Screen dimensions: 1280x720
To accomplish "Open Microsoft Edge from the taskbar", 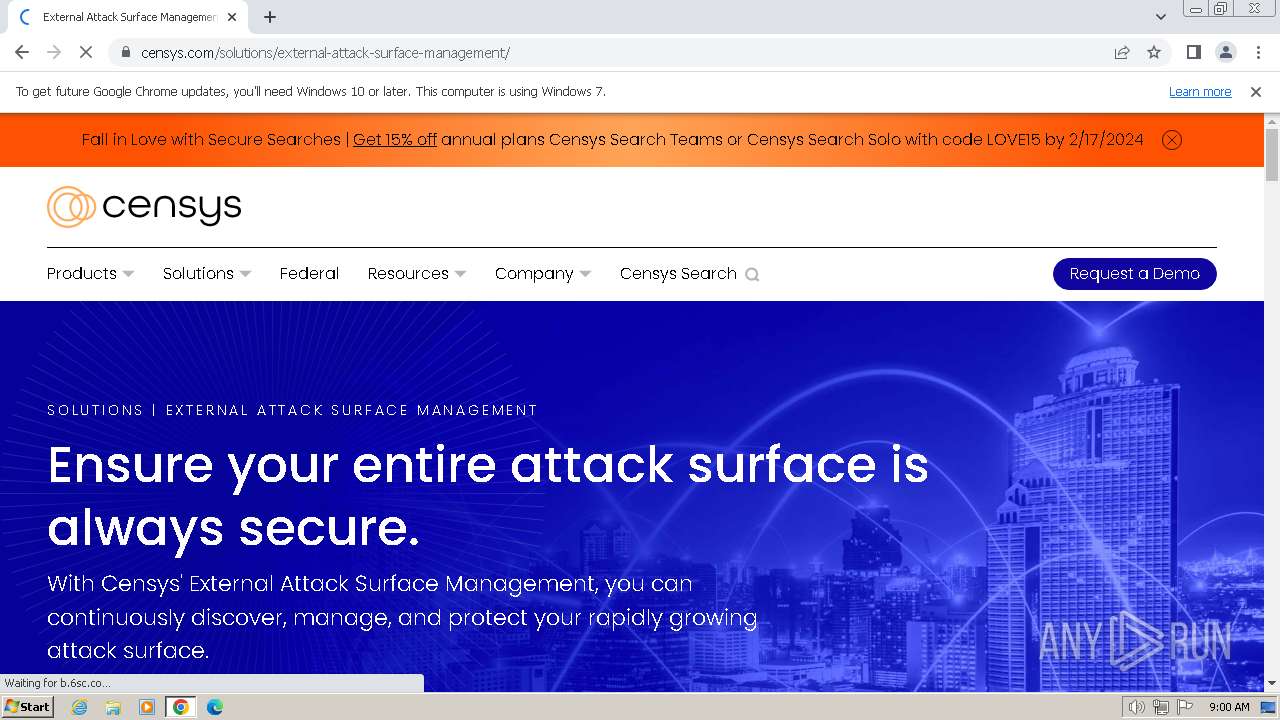I will coord(214,707).
